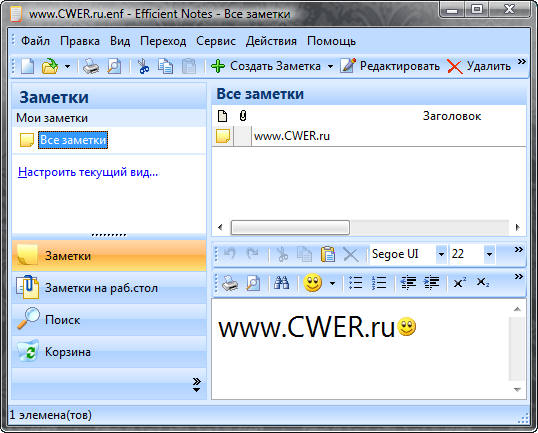Insert a smiley emoticon
The height and width of the screenshot is (433, 538).
(313, 283)
